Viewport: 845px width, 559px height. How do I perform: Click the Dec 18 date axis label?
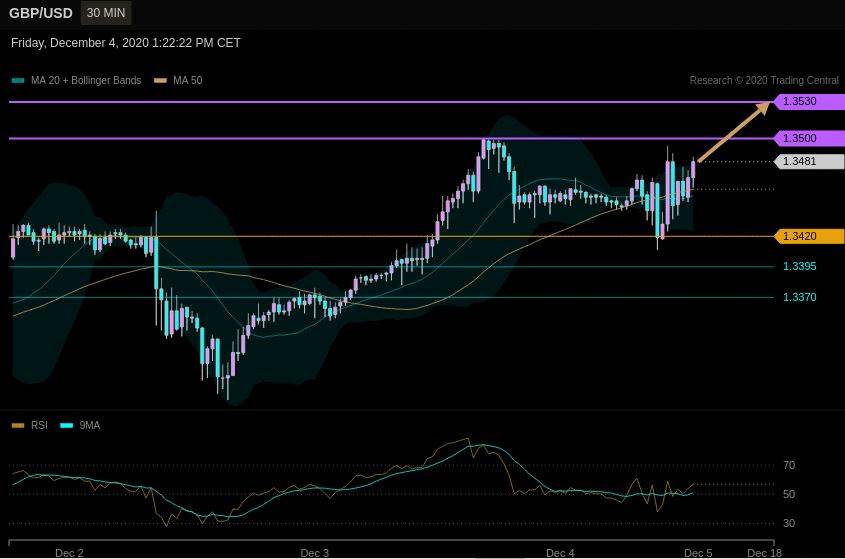(x=765, y=553)
